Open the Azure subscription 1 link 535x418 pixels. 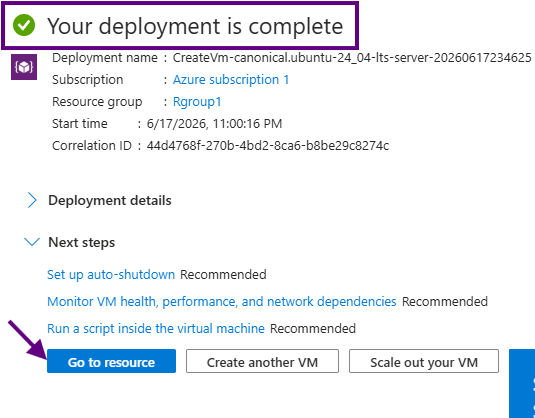pyautogui.click(x=231, y=80)
